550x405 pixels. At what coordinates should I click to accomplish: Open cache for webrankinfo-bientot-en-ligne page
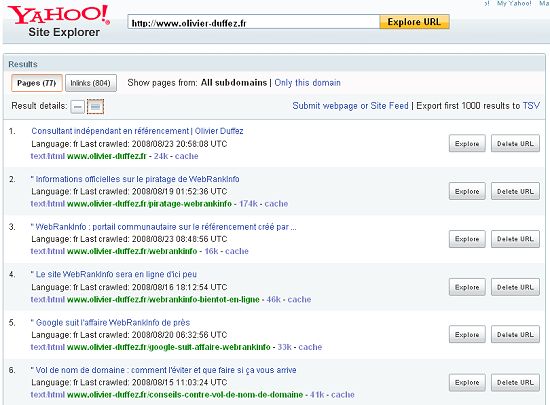click(299, 299)
